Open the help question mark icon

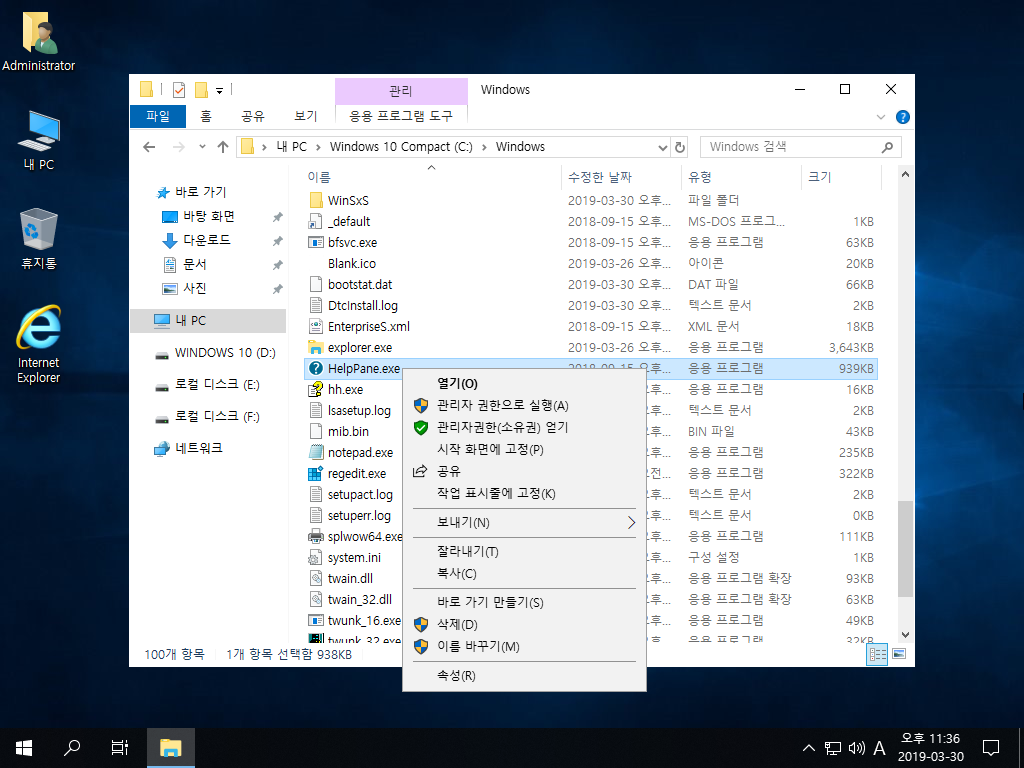coord(903,117)
